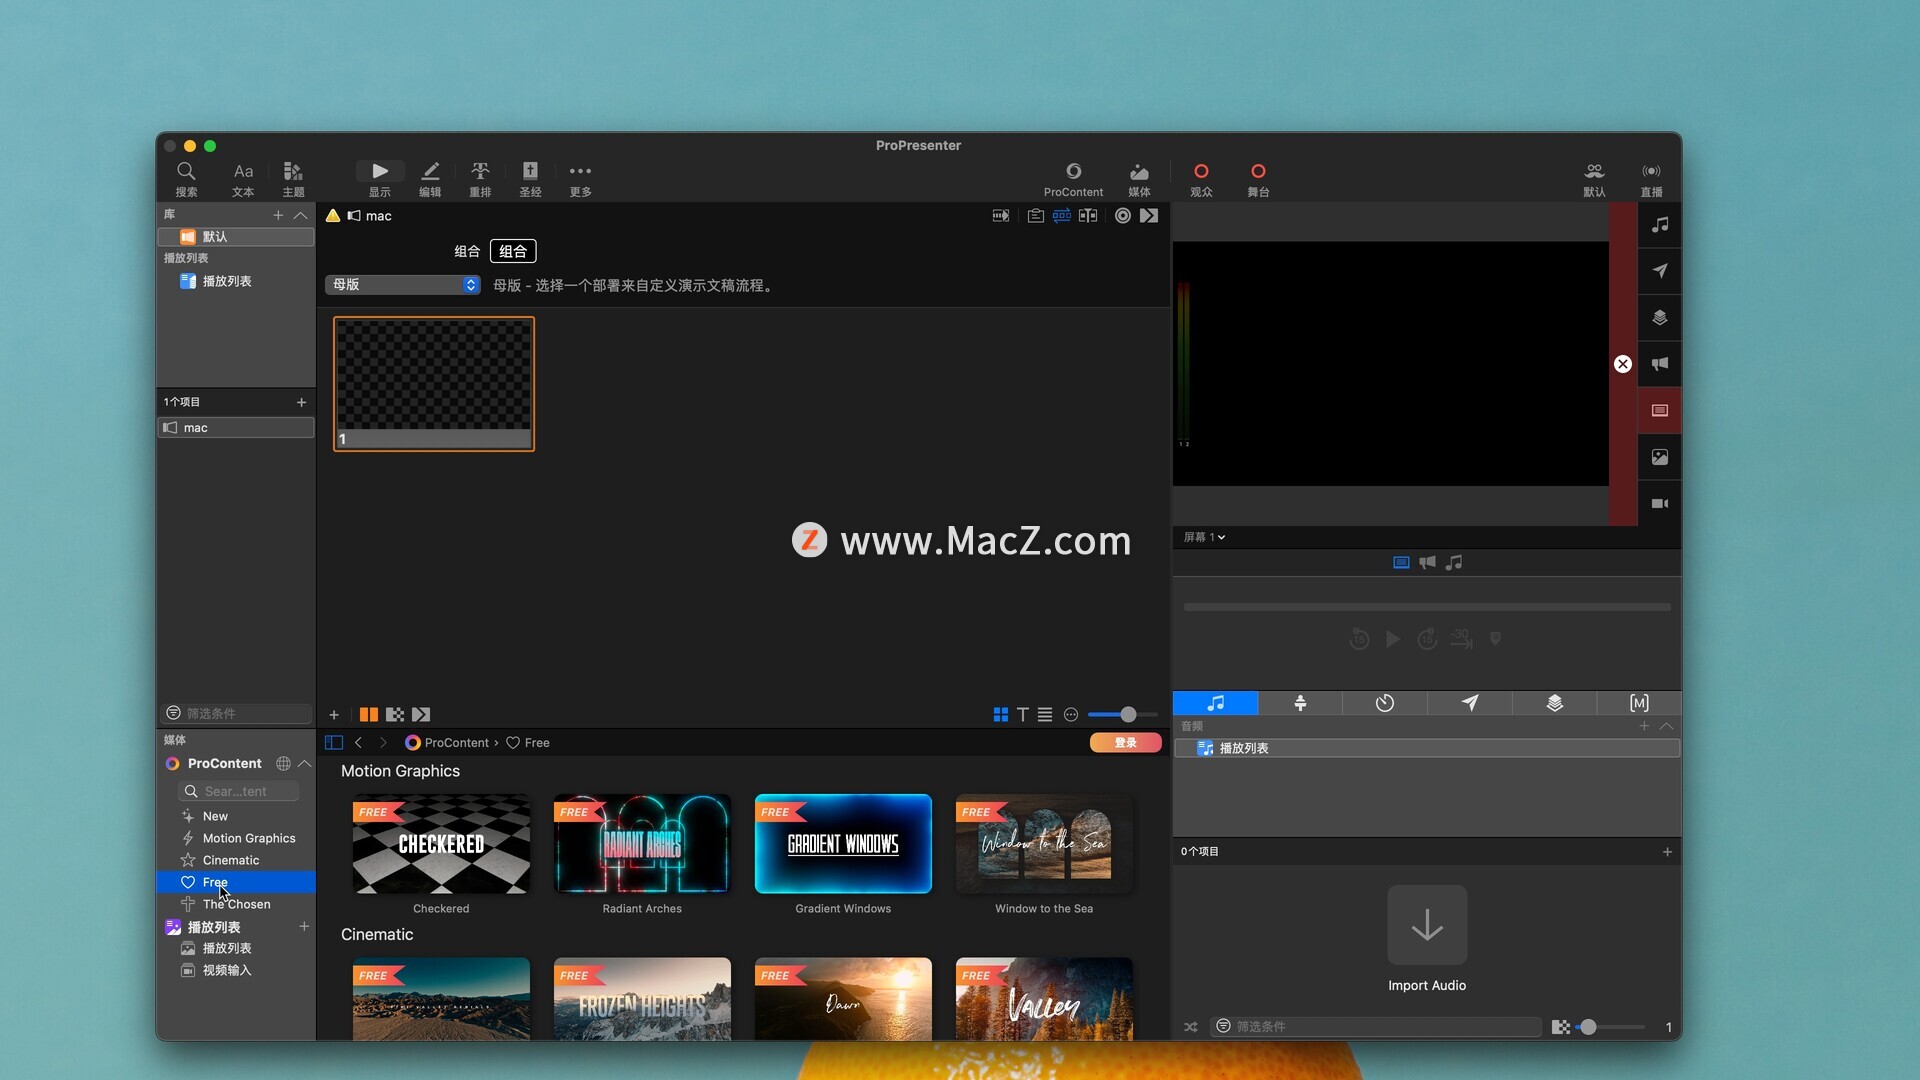
Task: Open the Checkered motion thumbnail
Action: [x=441, y=844]
